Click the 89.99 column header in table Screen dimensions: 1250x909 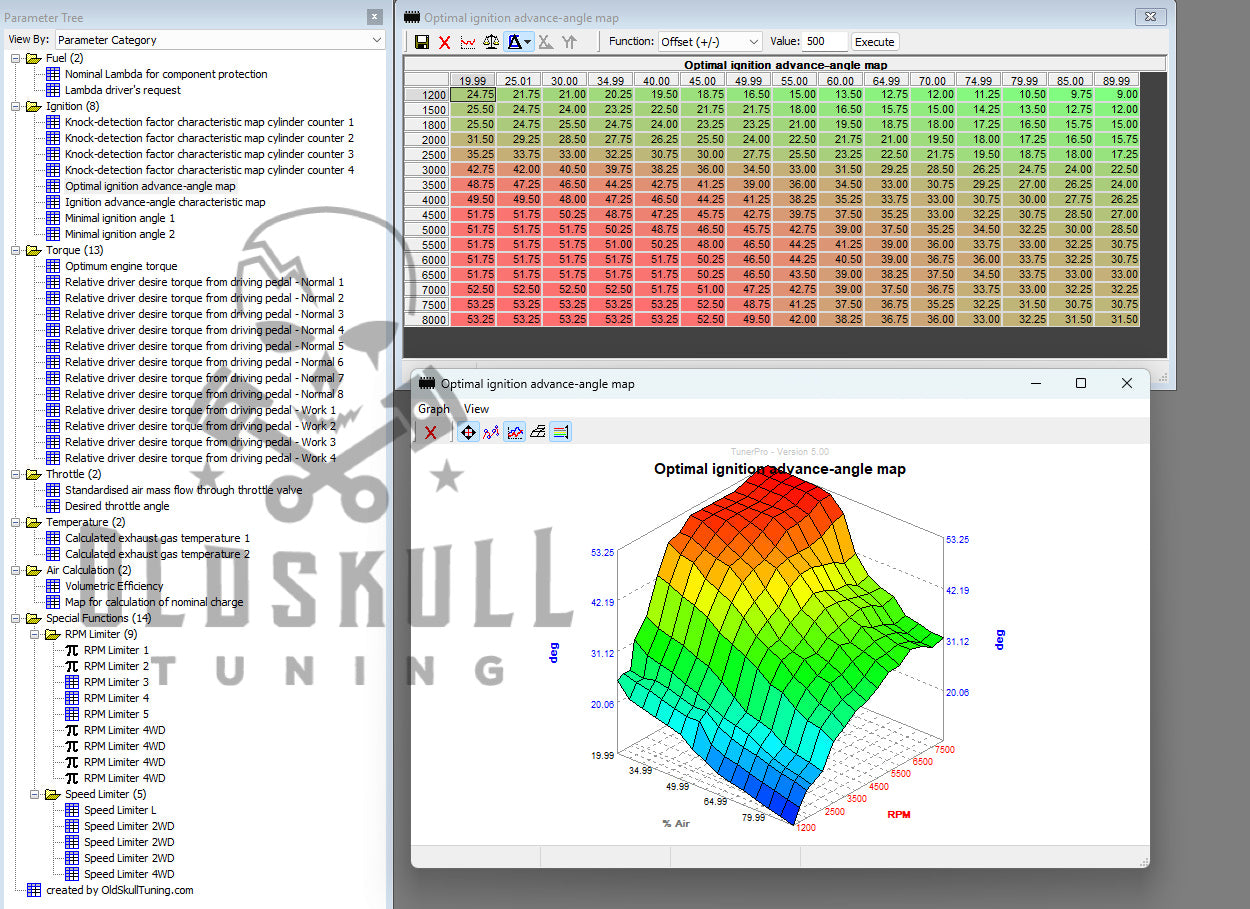pos(1116,80)
